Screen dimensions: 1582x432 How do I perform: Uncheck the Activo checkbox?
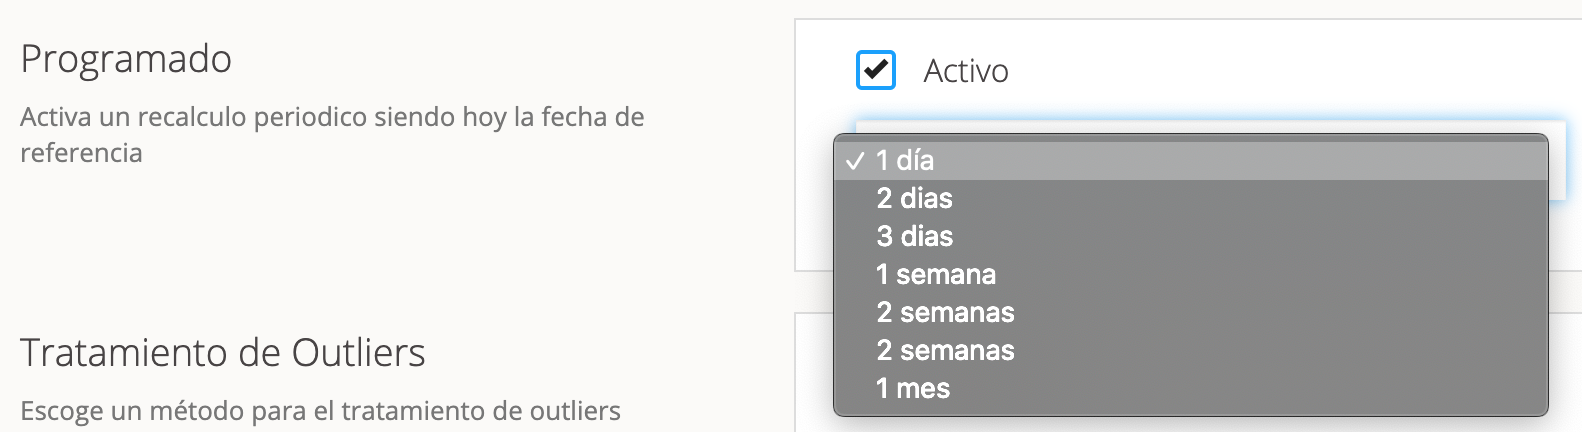coord(876,70)
